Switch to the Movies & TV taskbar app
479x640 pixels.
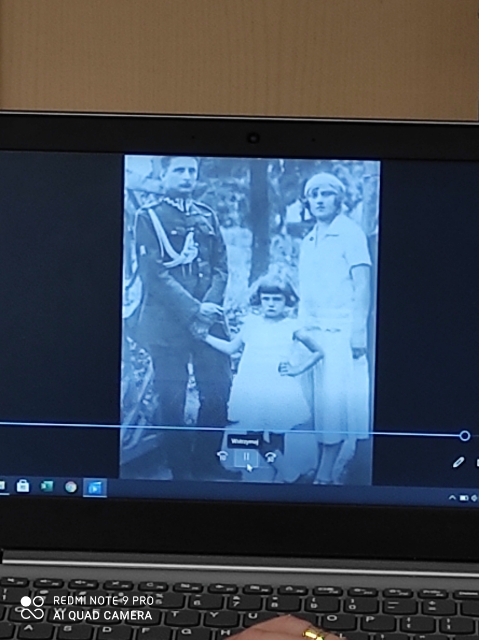pyautogui.click(x=95, y=488)
